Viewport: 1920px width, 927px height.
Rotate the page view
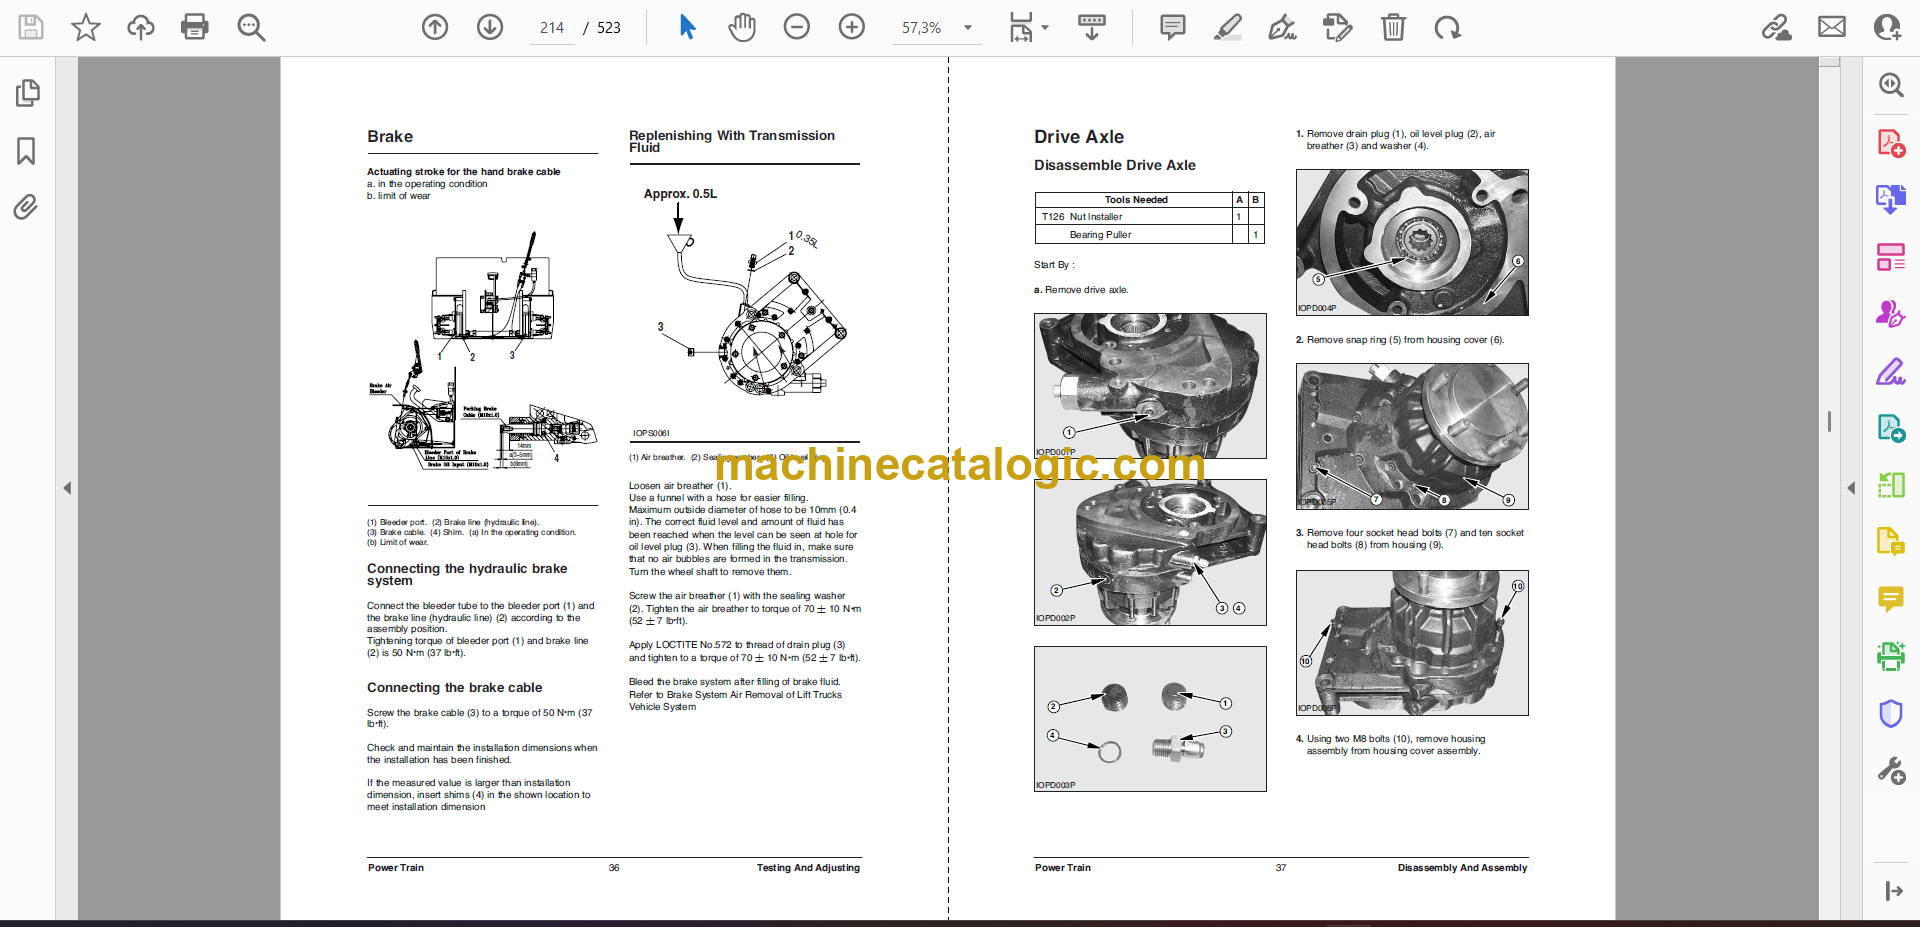[x=1447, y=27]
